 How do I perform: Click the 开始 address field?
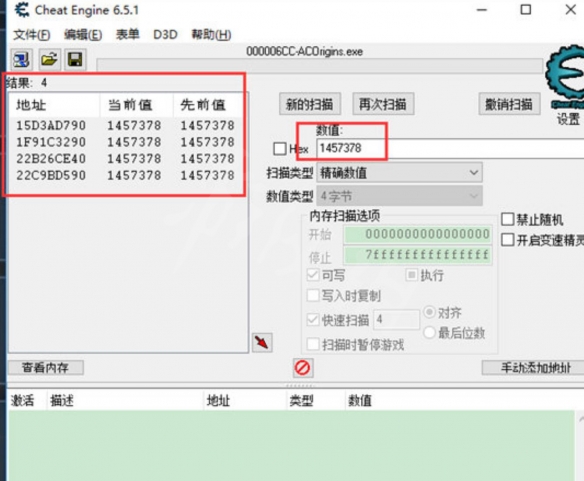click(x=418, y=234)
